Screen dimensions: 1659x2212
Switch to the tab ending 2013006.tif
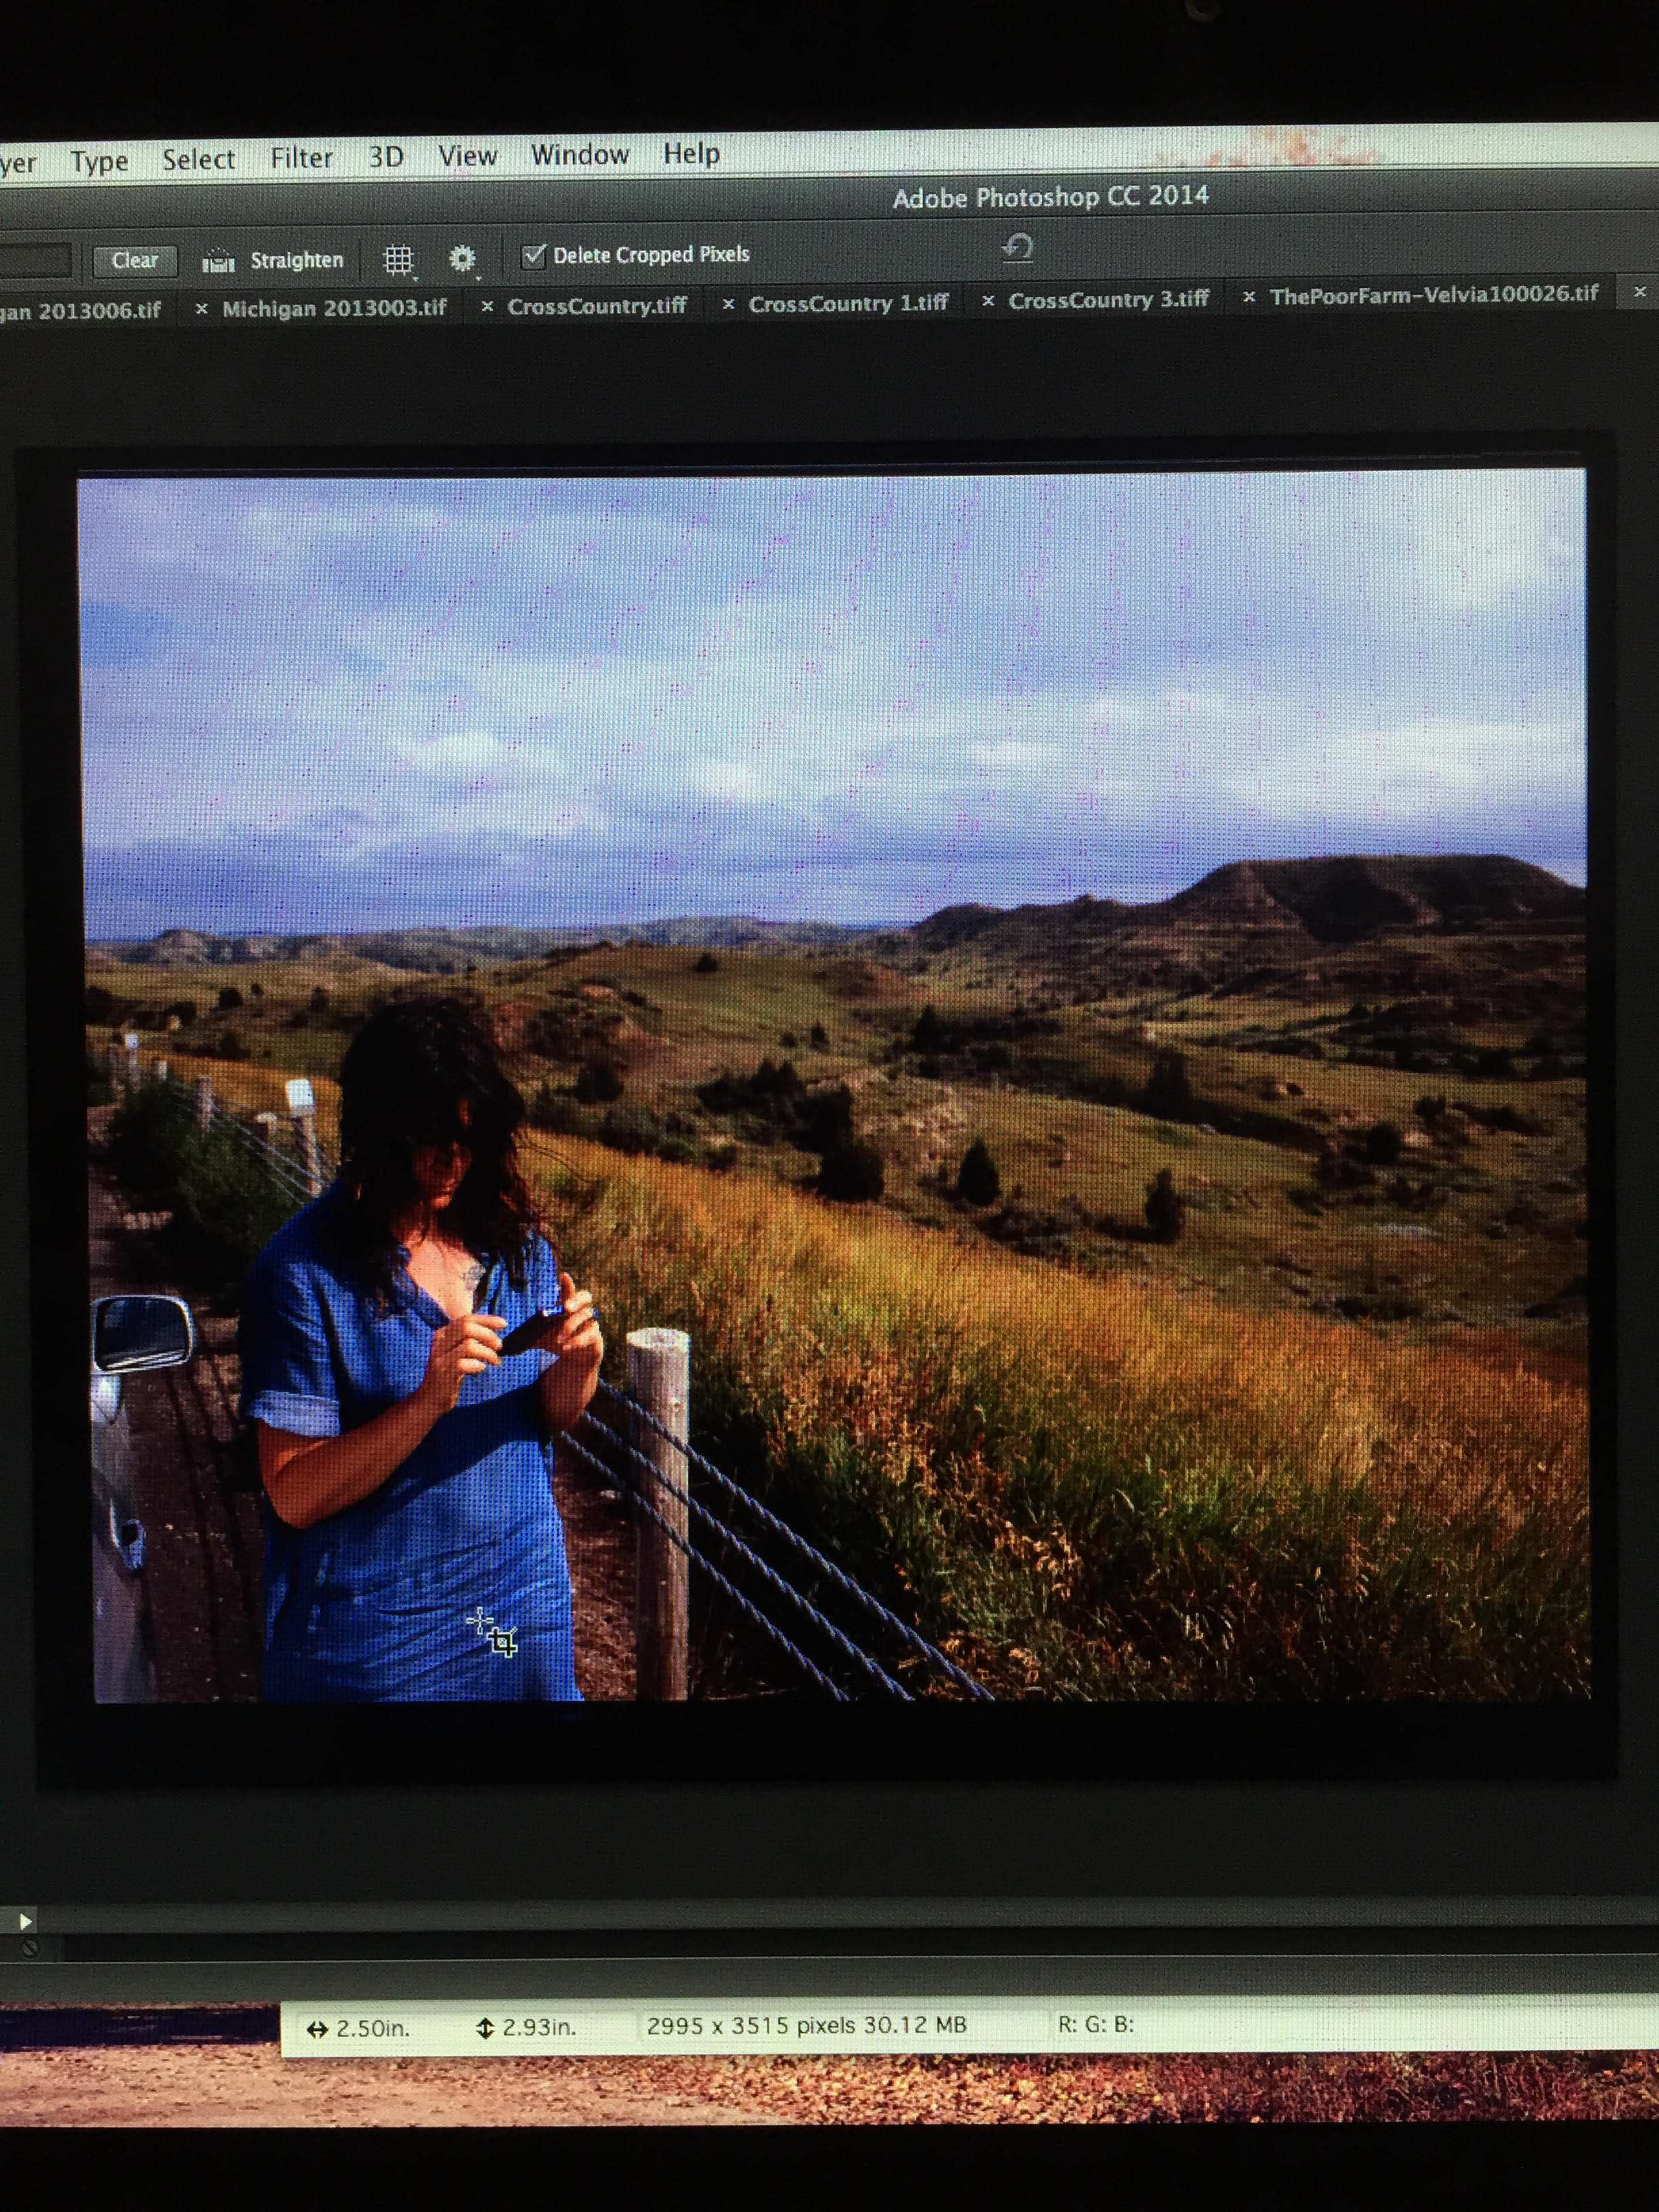coord(80,311)
